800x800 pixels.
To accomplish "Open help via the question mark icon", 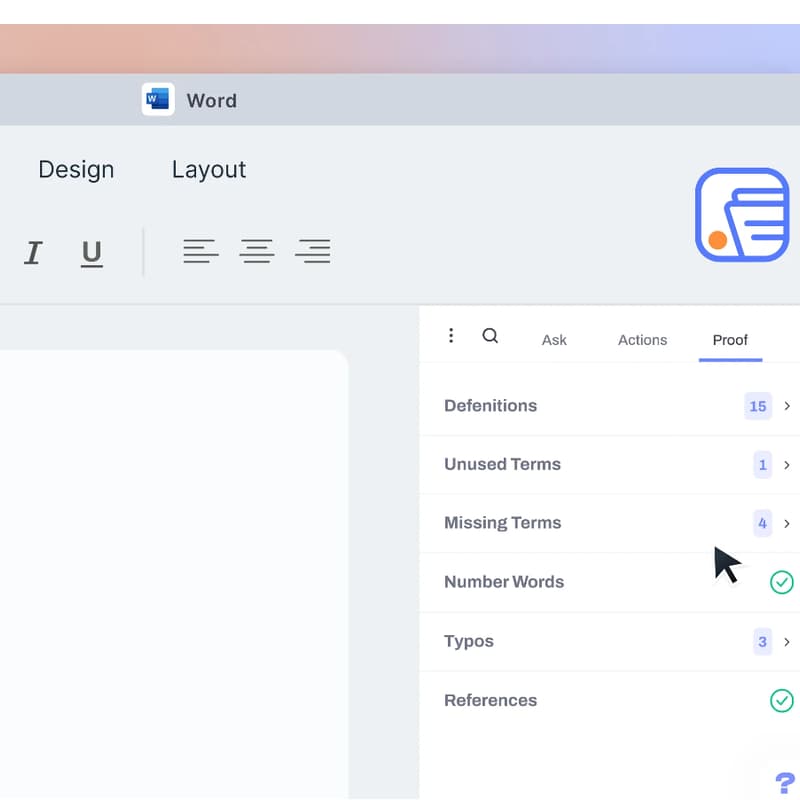I will tap(785, 782).
